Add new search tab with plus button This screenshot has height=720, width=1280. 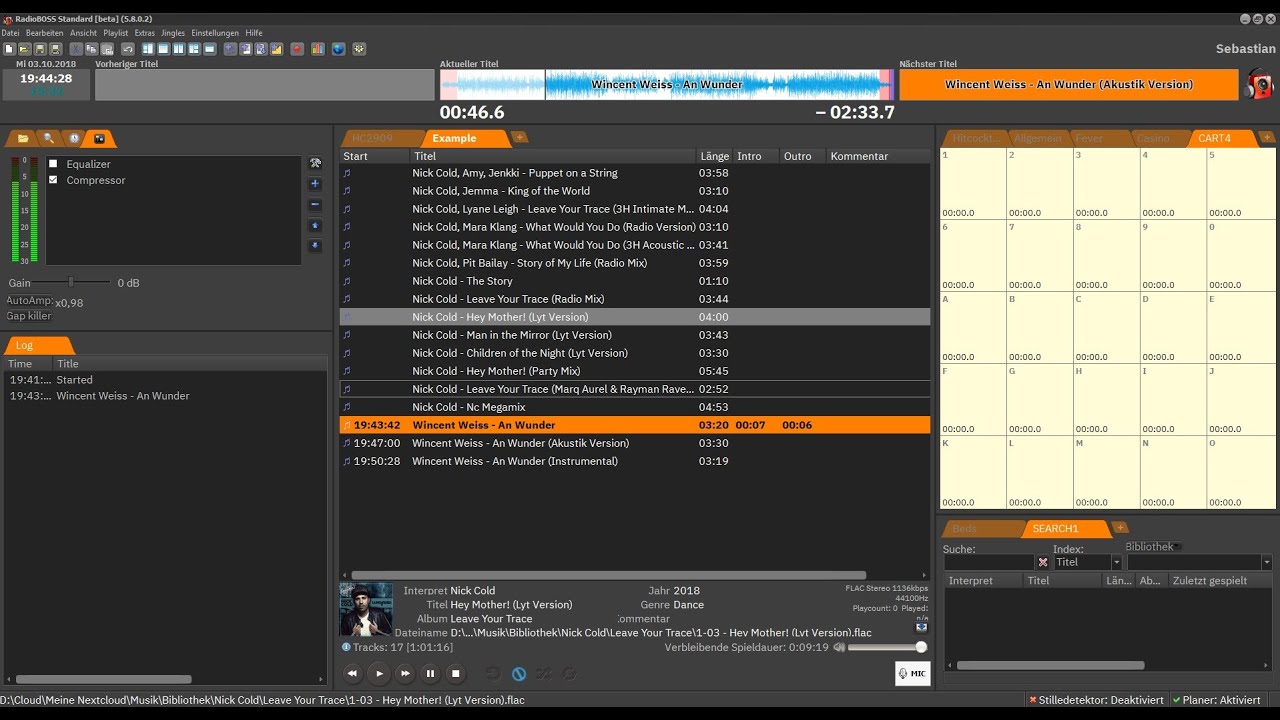(x=1120, y=527)
